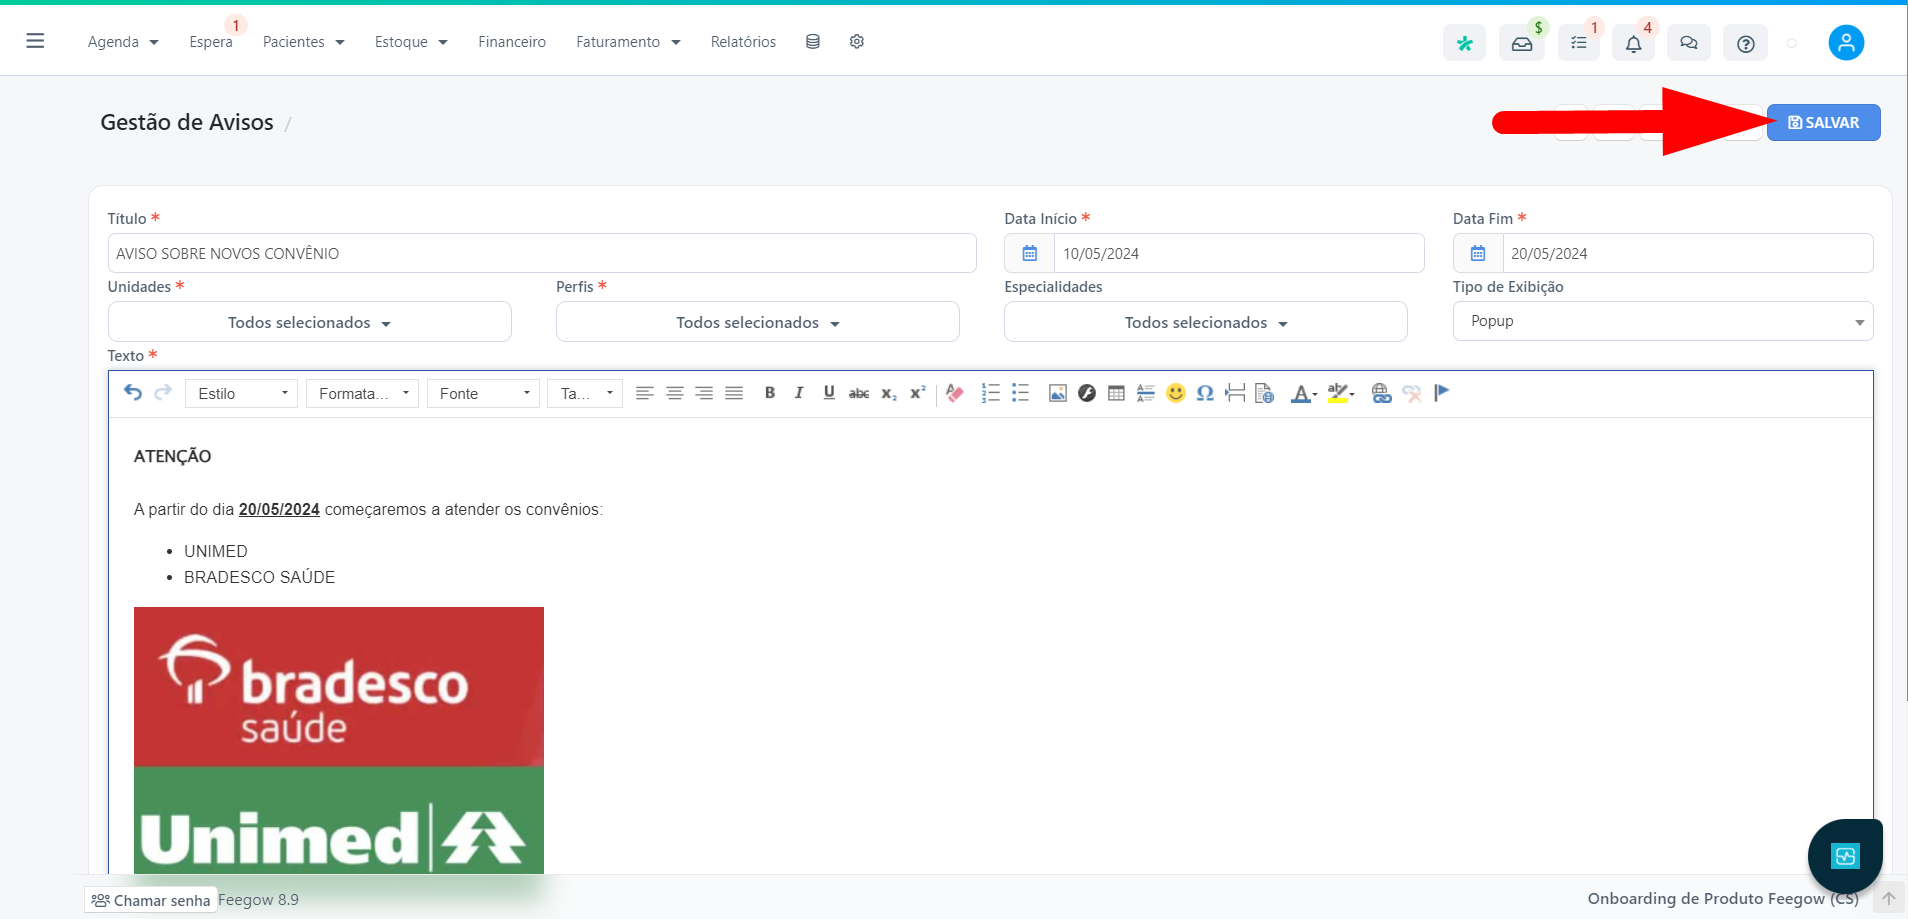Viewport: 1908px width, 919px height.
Task: Open the chat messages icon
Action: 1689,43
